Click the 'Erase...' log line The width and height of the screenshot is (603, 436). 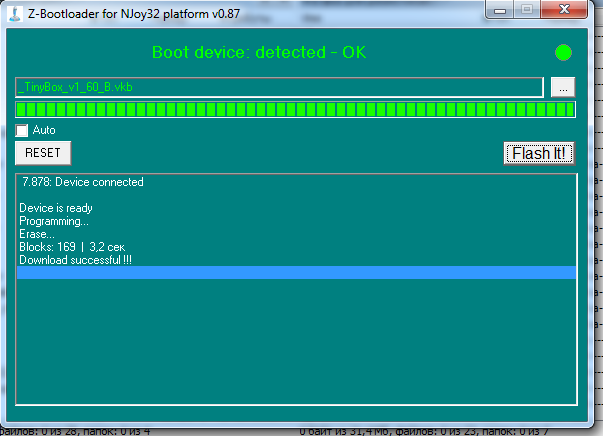coord(37,234)
